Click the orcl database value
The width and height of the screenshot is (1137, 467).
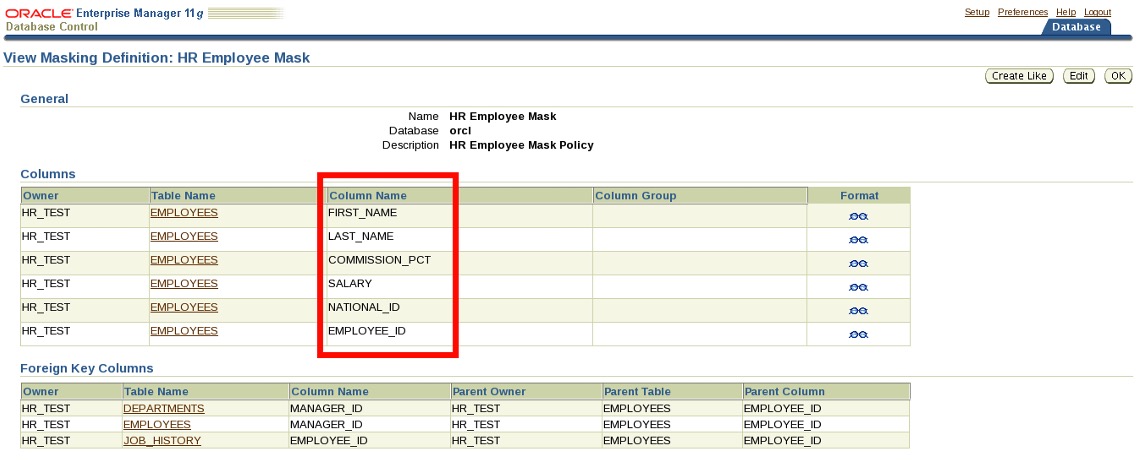460,131
